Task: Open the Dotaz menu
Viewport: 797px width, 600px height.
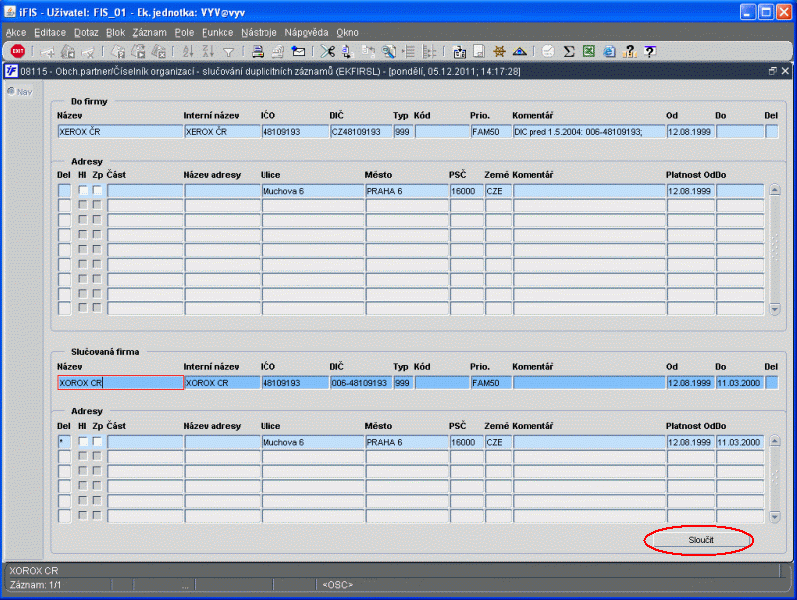Action: tap(86, 33)
